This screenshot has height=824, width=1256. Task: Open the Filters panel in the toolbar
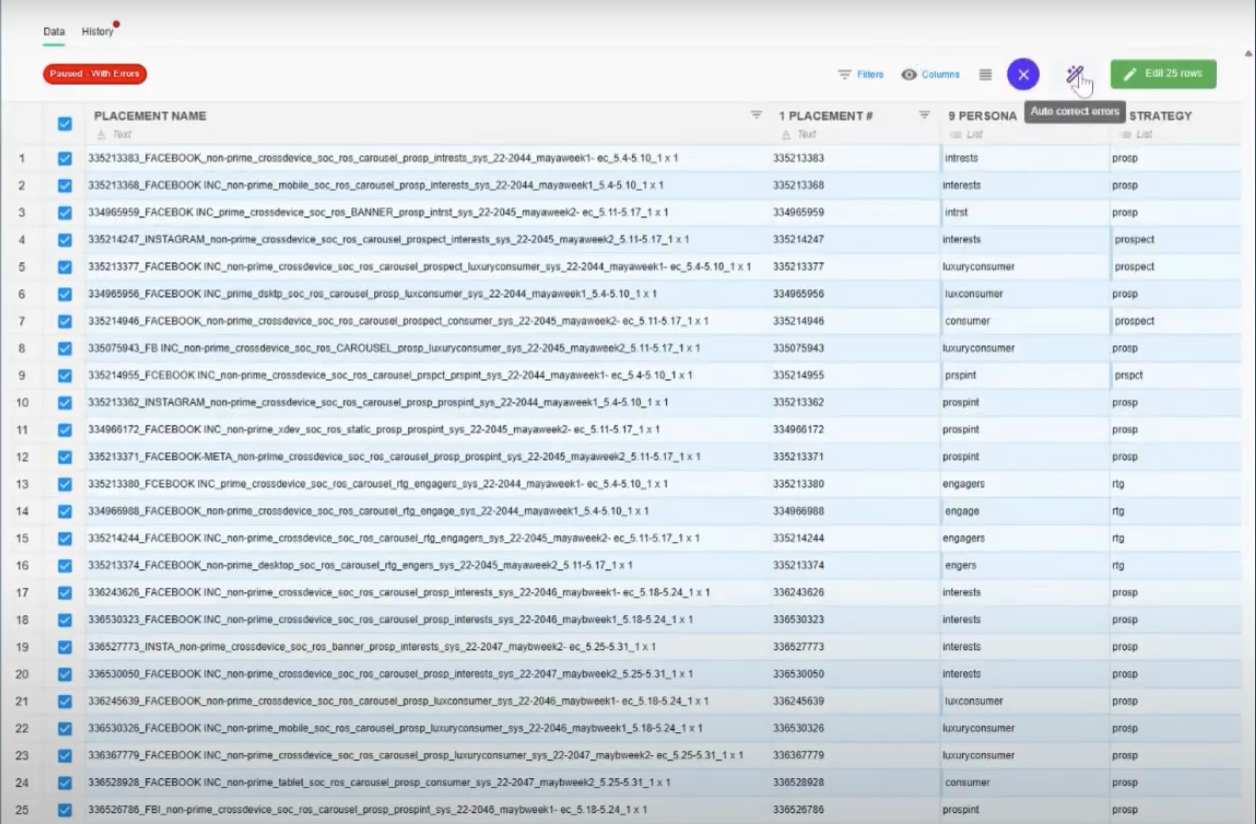pos(860,74)
